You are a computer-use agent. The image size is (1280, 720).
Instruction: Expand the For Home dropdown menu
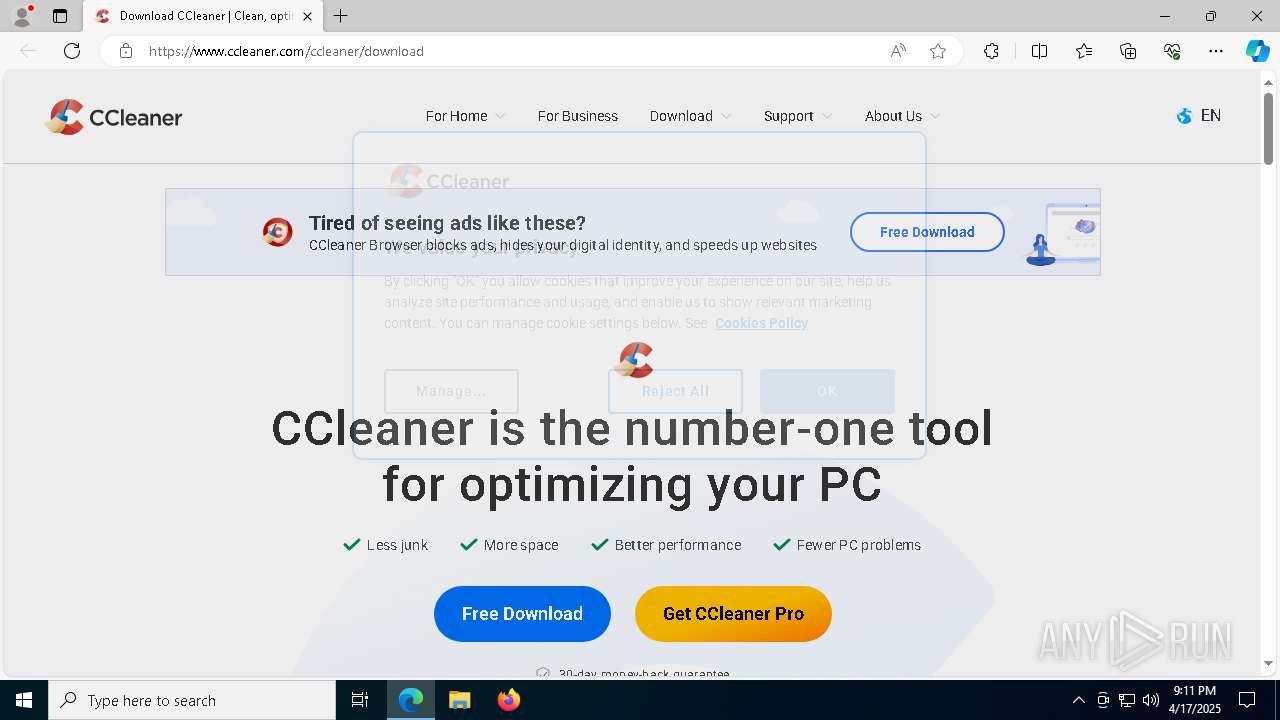(x=465, y=116)
